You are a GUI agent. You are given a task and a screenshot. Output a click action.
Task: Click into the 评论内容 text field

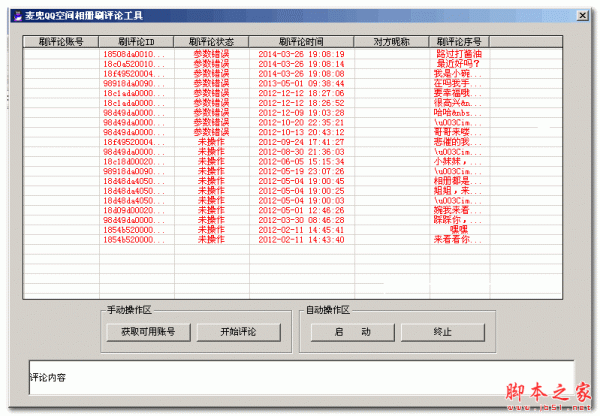[302, 377]
